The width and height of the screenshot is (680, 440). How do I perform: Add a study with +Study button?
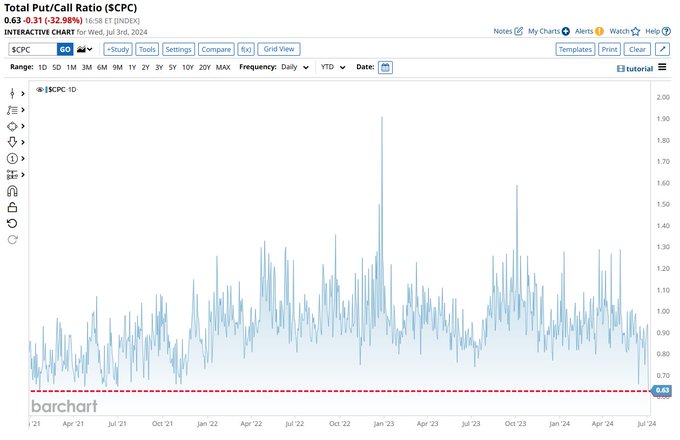tap(118, 49)
